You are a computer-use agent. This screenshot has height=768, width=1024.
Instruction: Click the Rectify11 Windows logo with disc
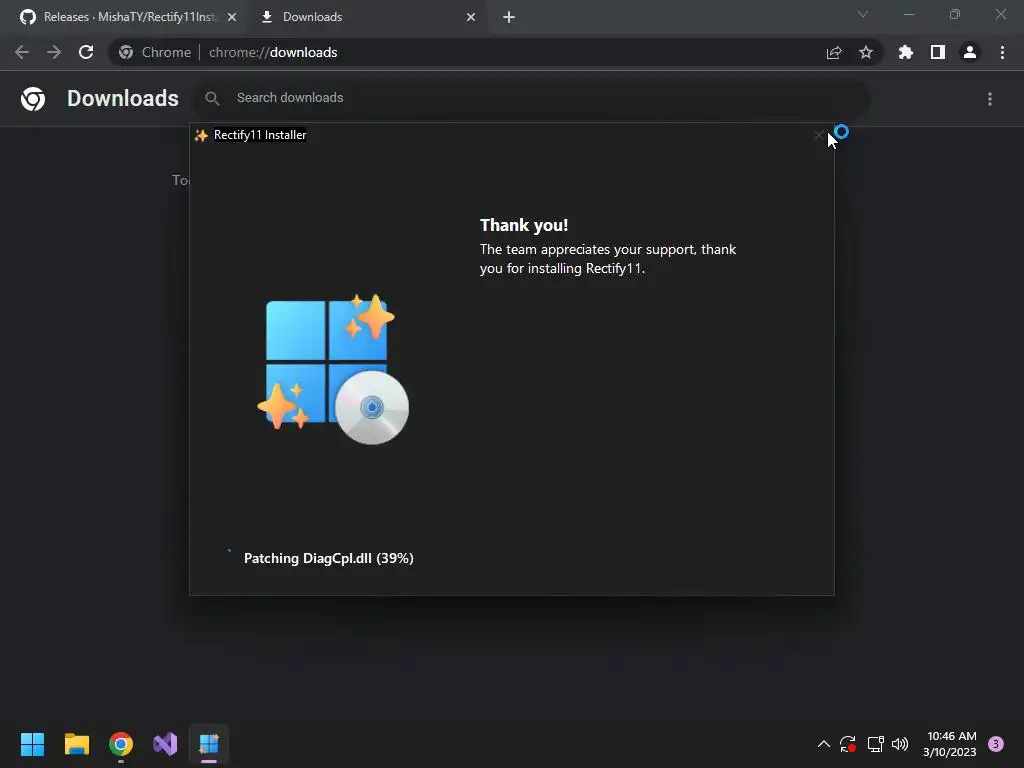332,369
